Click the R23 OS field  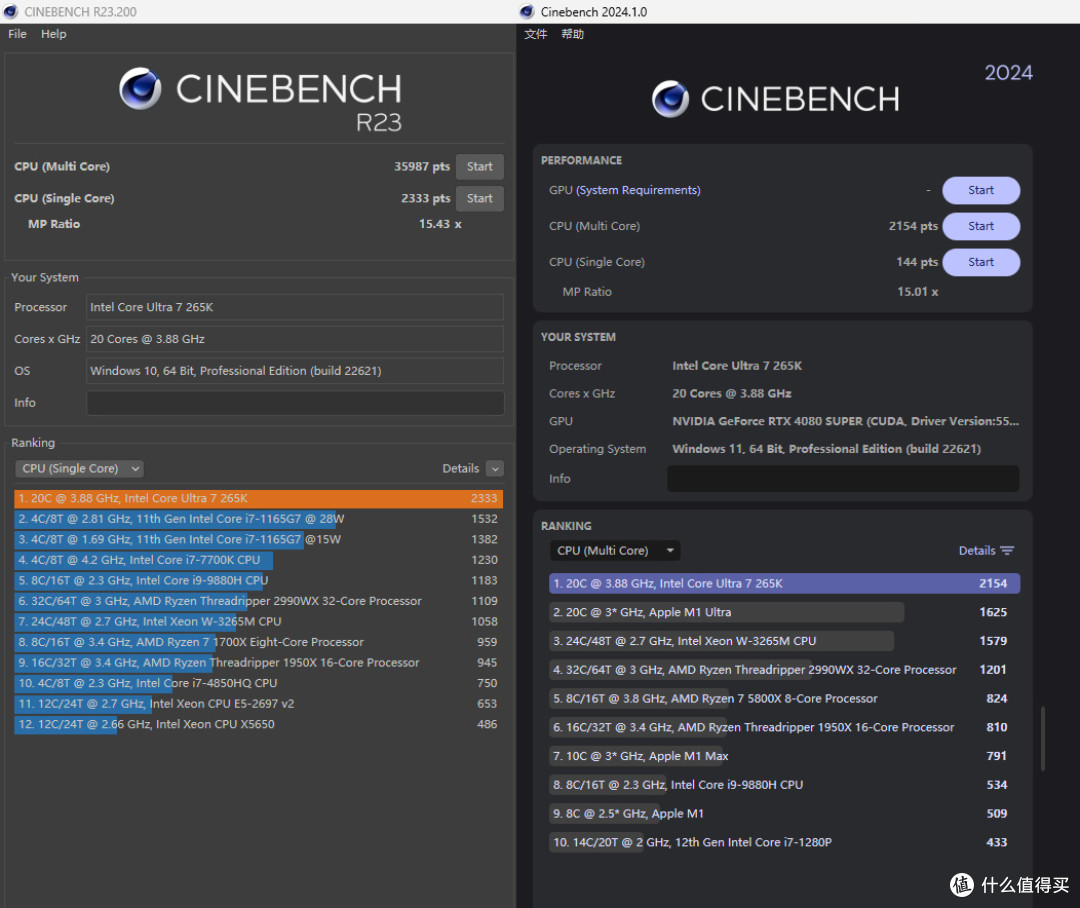[x=295, y=371]
